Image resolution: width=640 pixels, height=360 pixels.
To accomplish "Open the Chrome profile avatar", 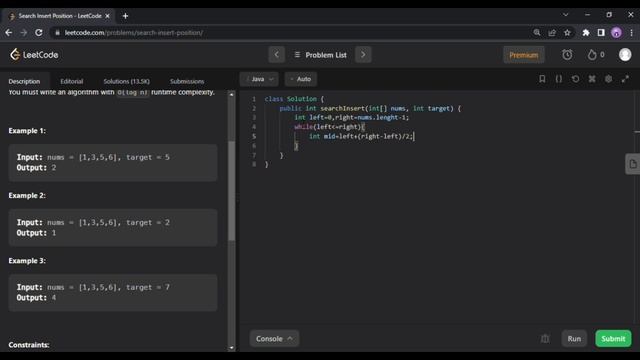I will point(616,33).
